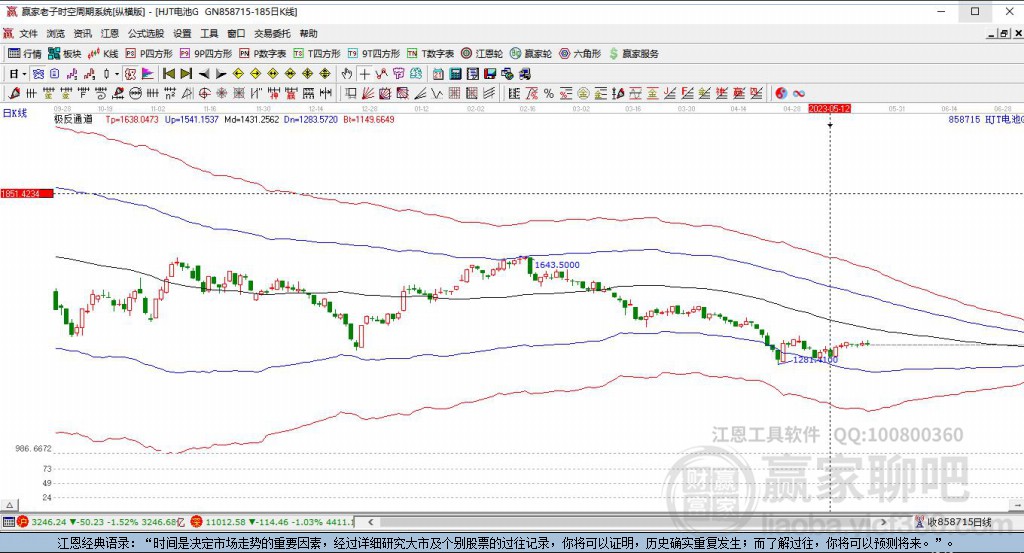The height and width of the screenshot is (553, 1024).
Task: Jump to first bar with skip-start arrow
Action: point(168,74)
